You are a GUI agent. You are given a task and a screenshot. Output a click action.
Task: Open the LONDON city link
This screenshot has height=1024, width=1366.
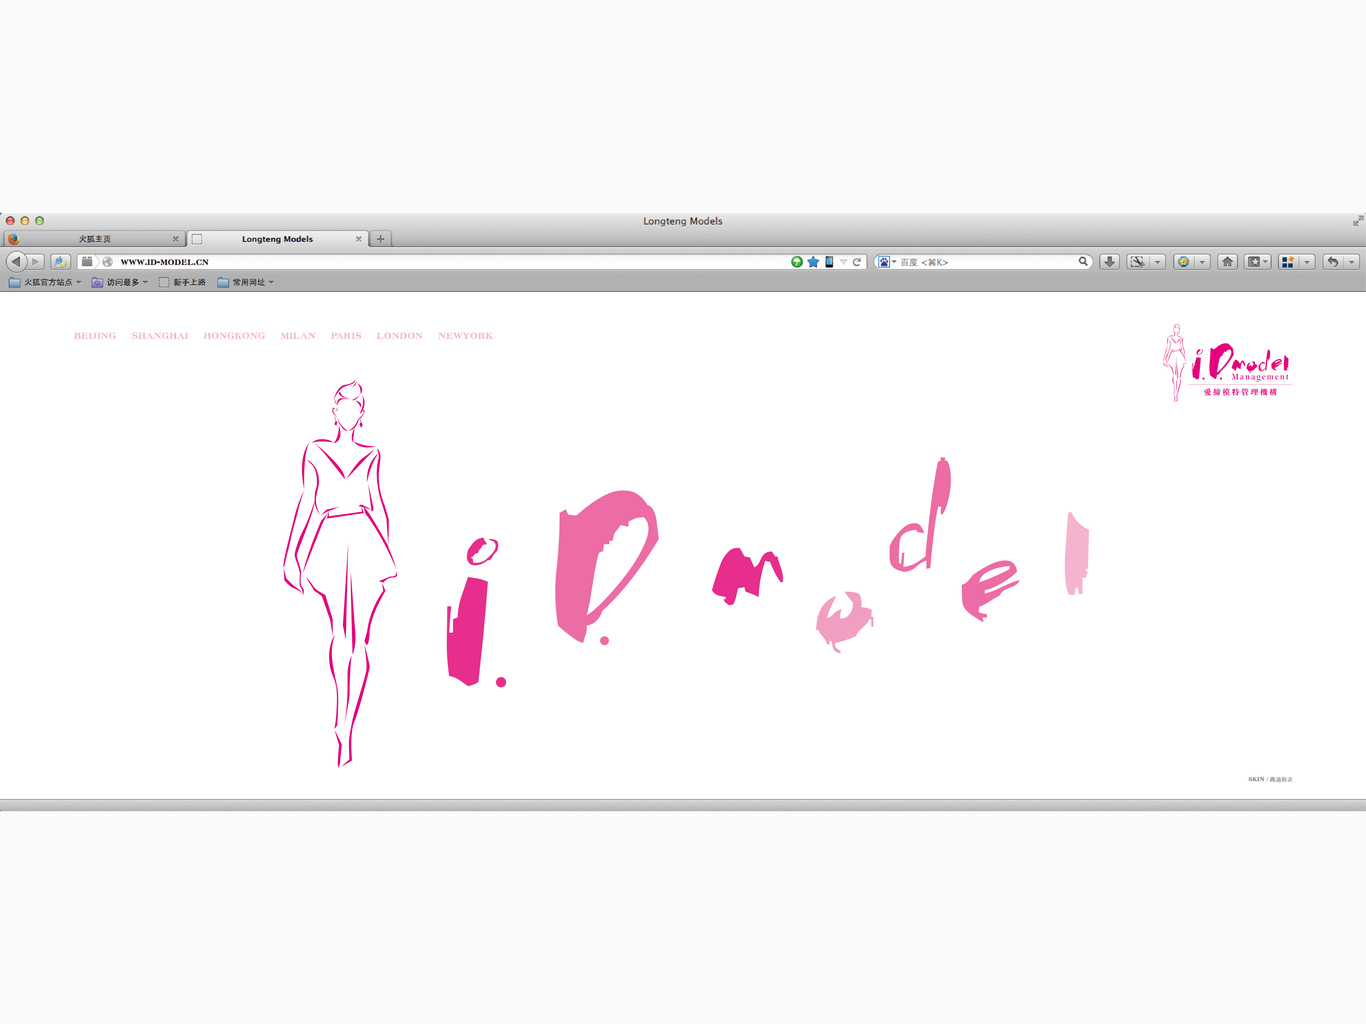tap(400, 336)
